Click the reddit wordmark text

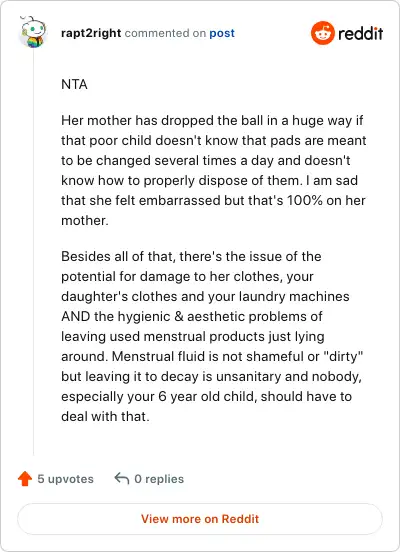pyautogui.click(x=360, y=33)
